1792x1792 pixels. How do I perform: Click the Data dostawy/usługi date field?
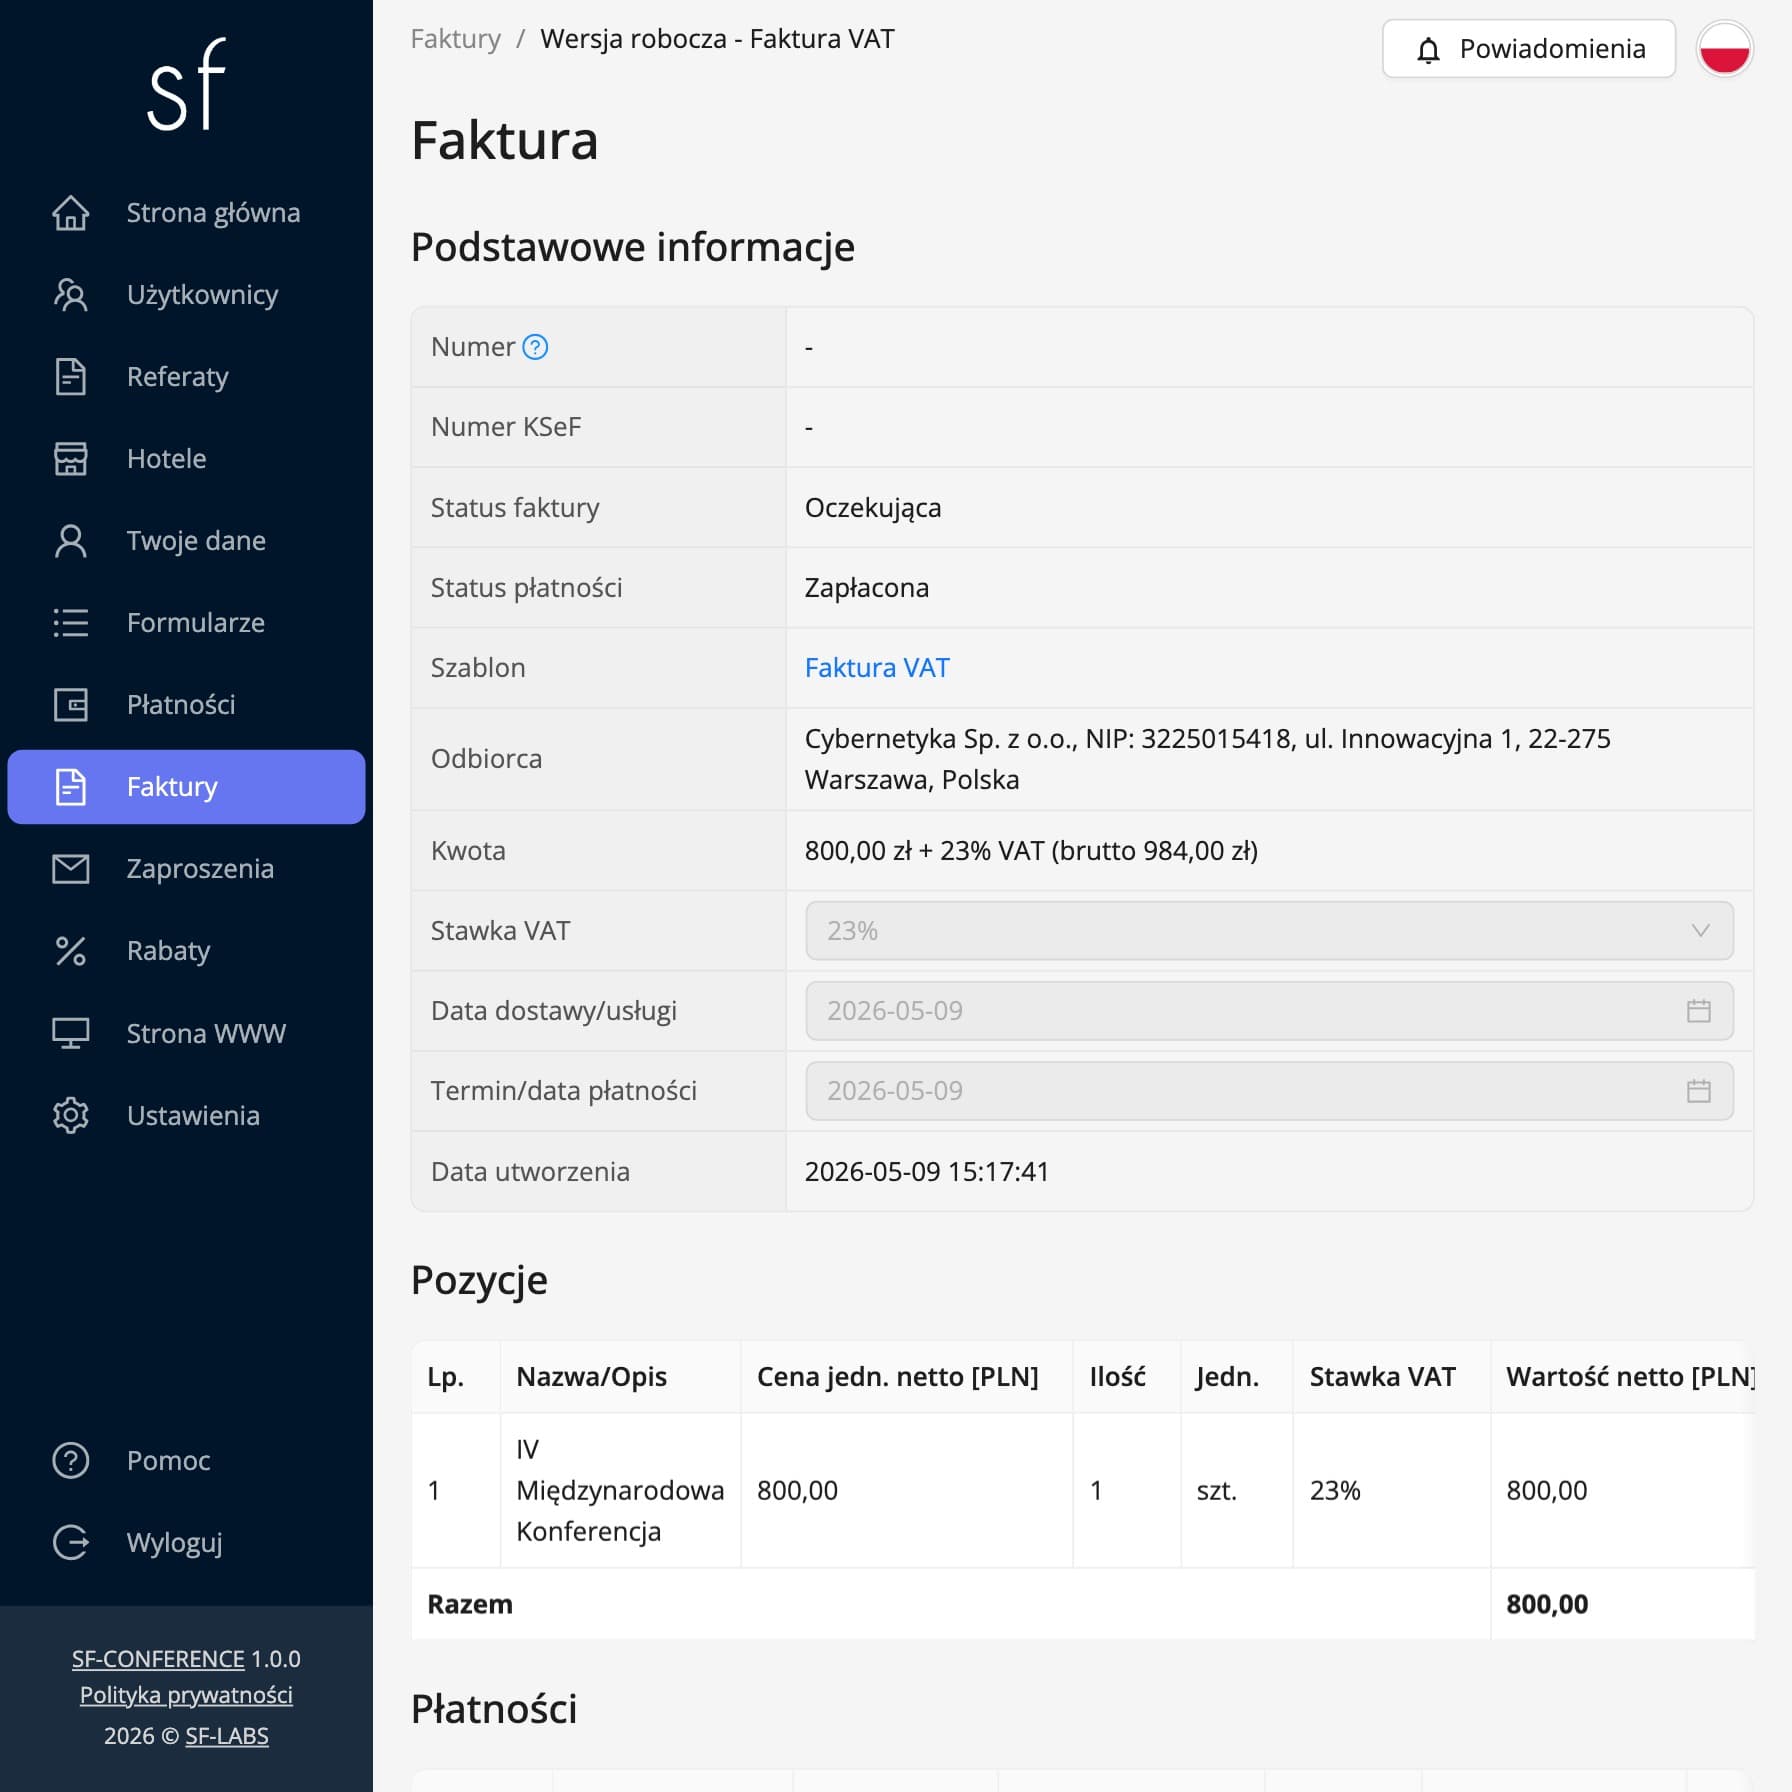point(1269,1011)
